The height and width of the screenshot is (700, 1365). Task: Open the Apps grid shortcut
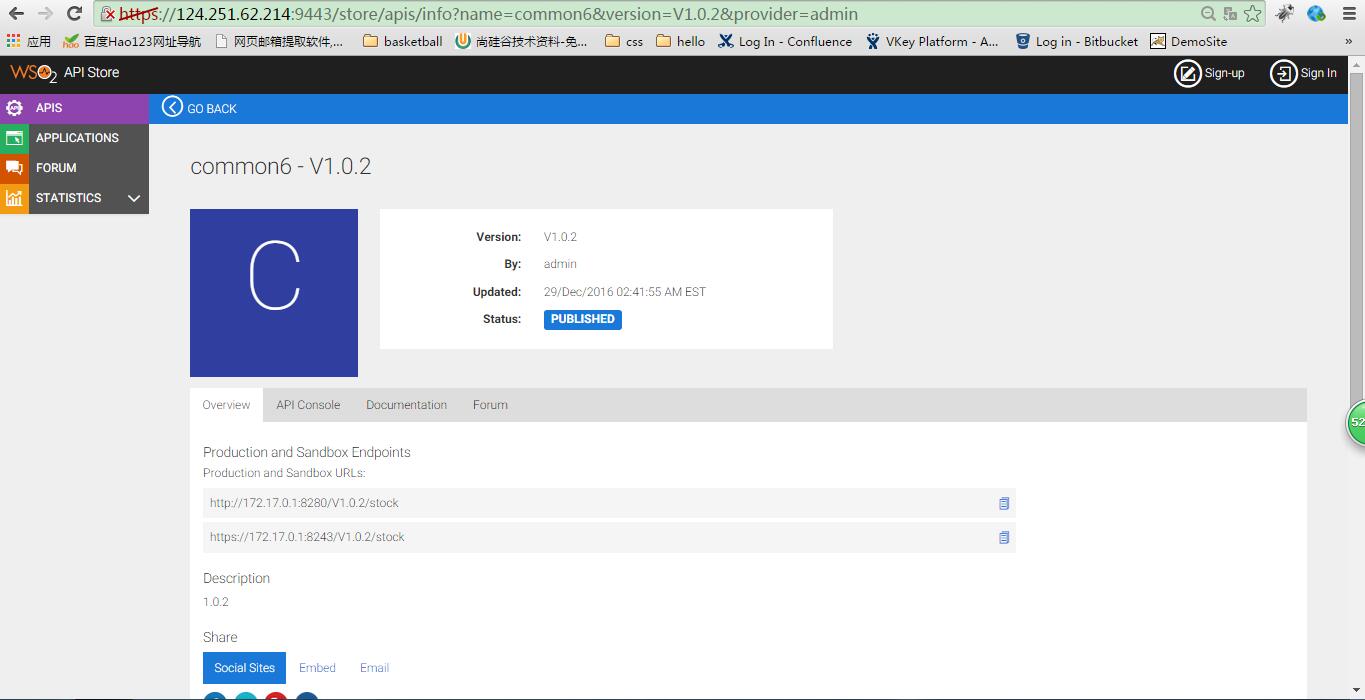28,41
